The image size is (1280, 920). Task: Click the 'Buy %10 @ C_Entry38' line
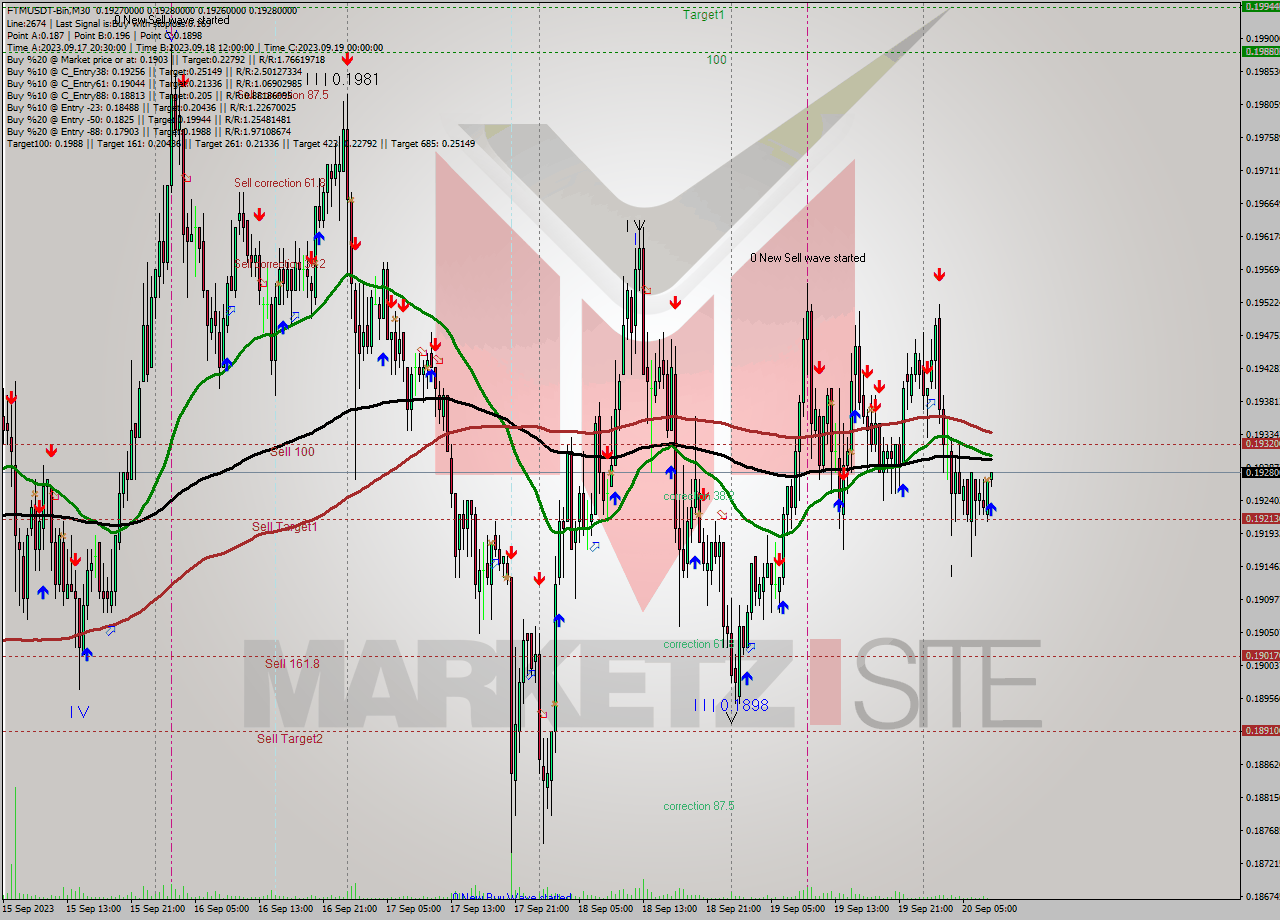(x=154, y=71)
